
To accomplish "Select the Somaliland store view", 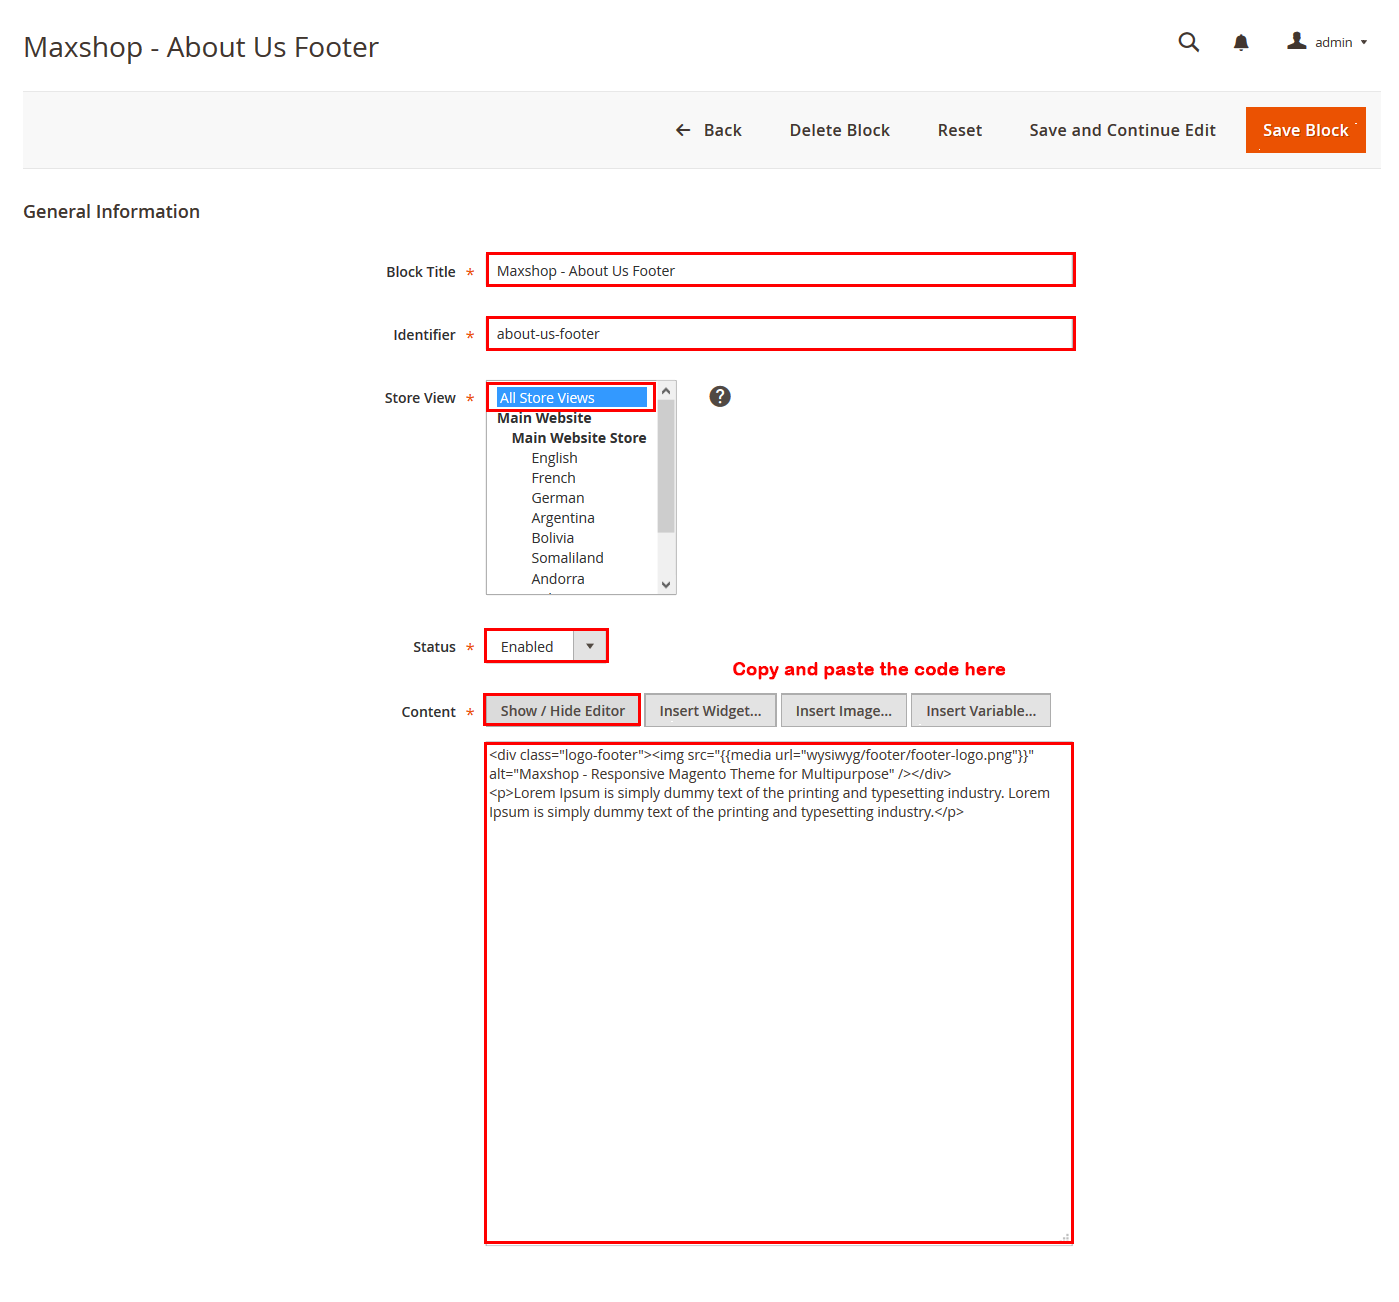I will coord(567,558).
